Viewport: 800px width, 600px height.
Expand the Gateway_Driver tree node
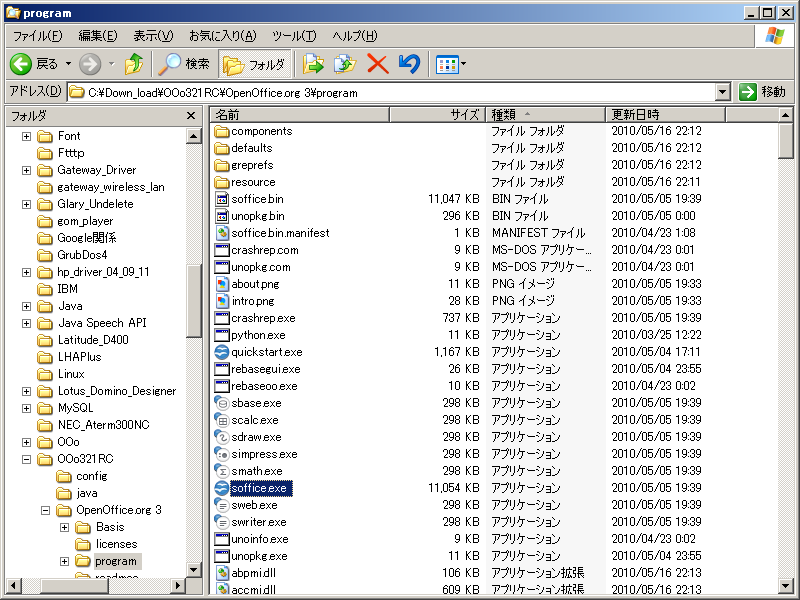pyautogui.click(x=27, y=170)
